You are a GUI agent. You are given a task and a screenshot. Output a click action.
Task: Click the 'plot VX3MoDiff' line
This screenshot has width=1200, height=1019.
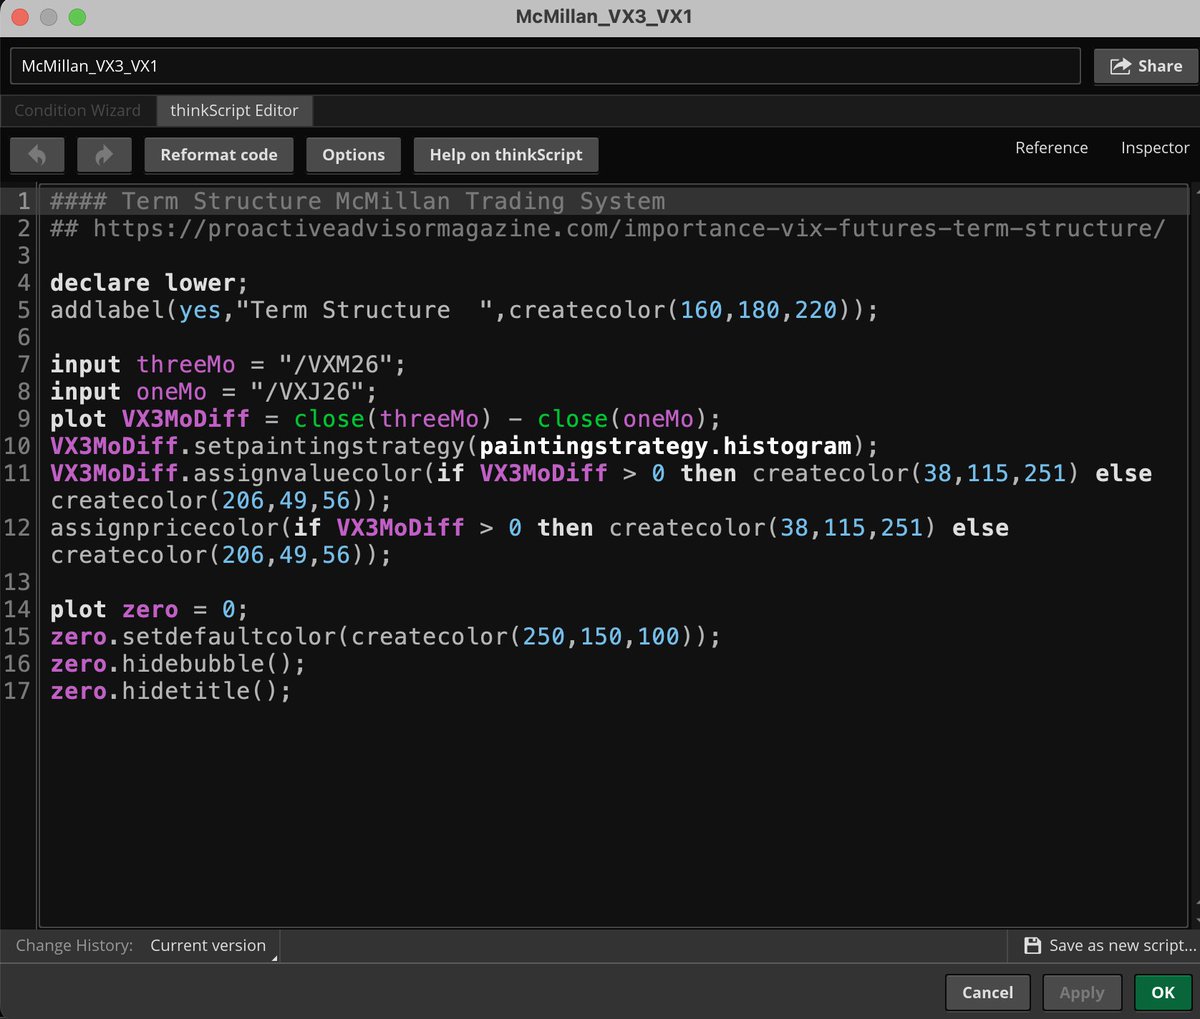385,419
